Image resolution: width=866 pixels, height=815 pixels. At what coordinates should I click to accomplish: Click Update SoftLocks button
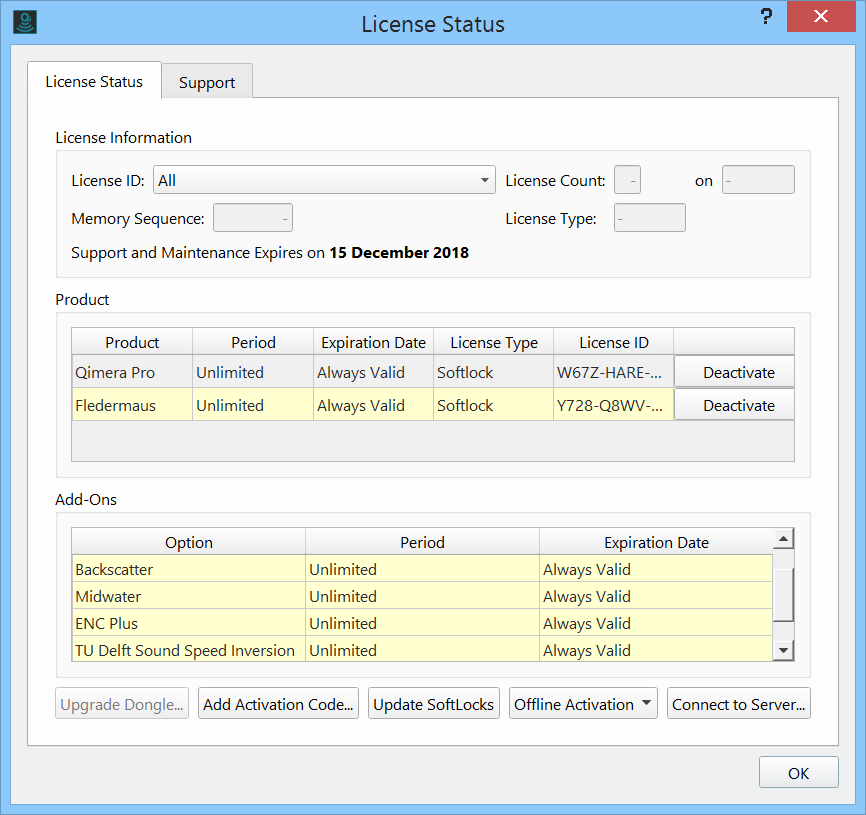(433, 704)
